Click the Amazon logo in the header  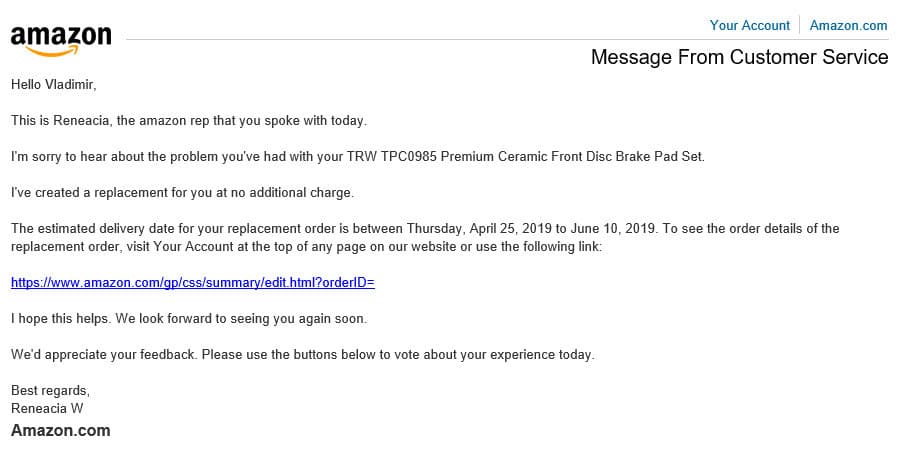click(x=61, y=41)
